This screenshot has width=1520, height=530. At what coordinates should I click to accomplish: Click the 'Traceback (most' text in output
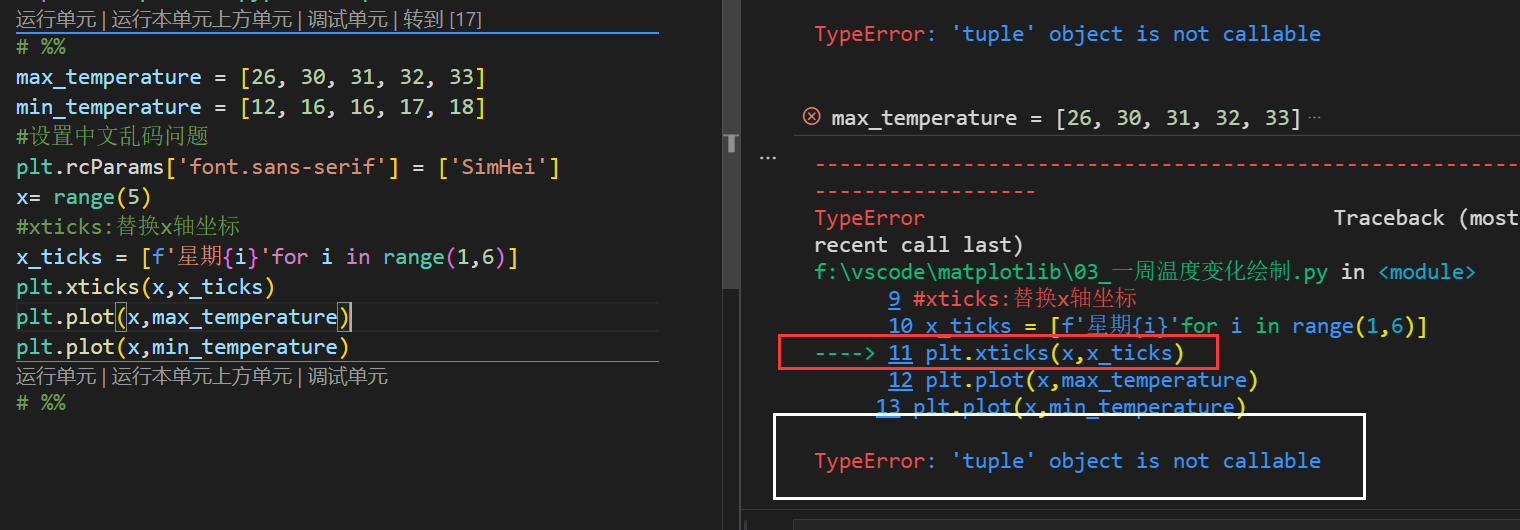(1427, 218)
